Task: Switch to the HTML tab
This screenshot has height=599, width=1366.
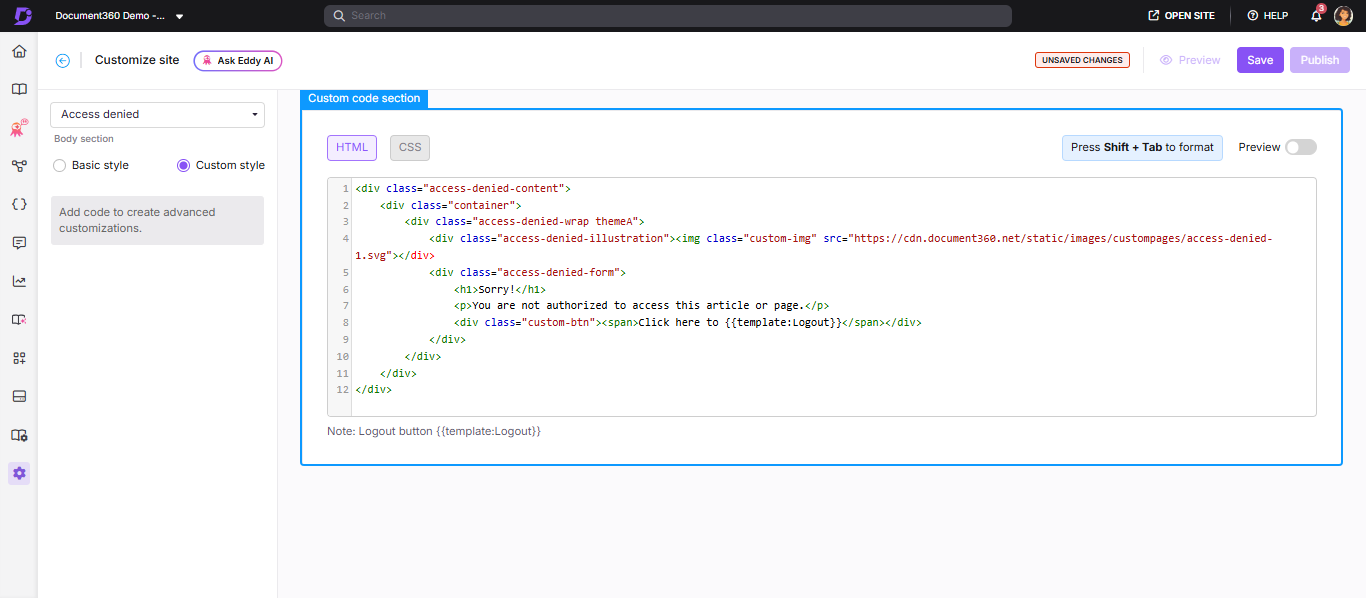Action: point(352,148)
